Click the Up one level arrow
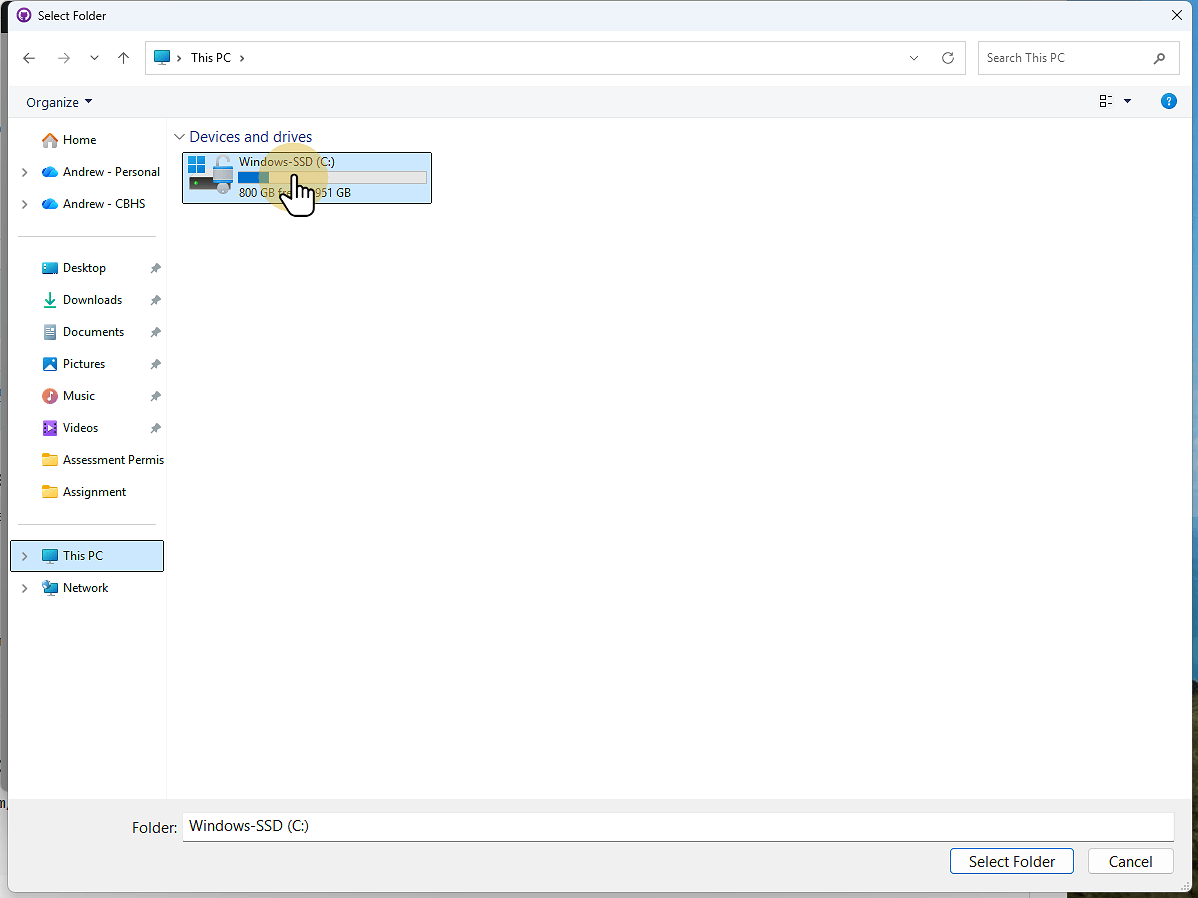This screenshot has width=1198, height=898. 124,58
